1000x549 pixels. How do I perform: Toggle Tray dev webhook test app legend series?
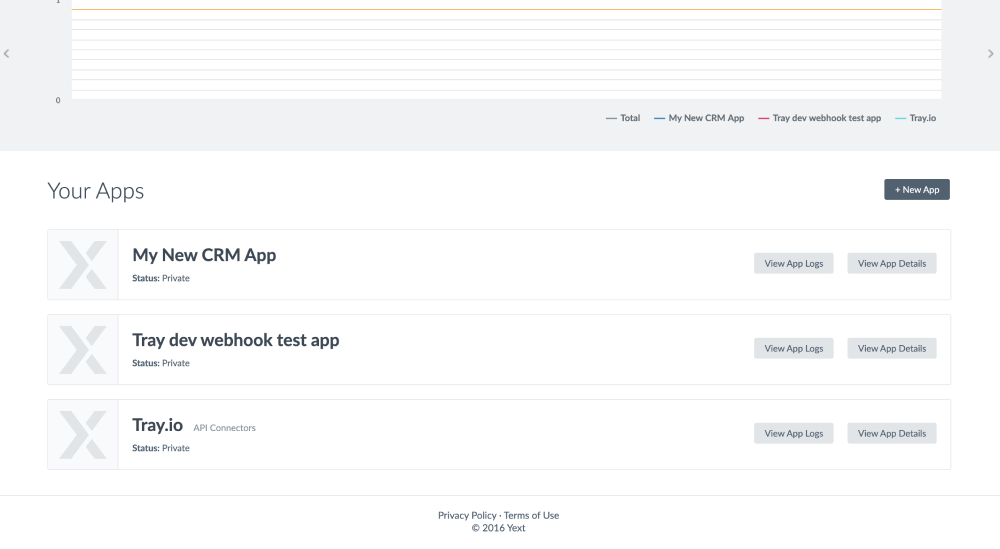(x=819, y=118)
